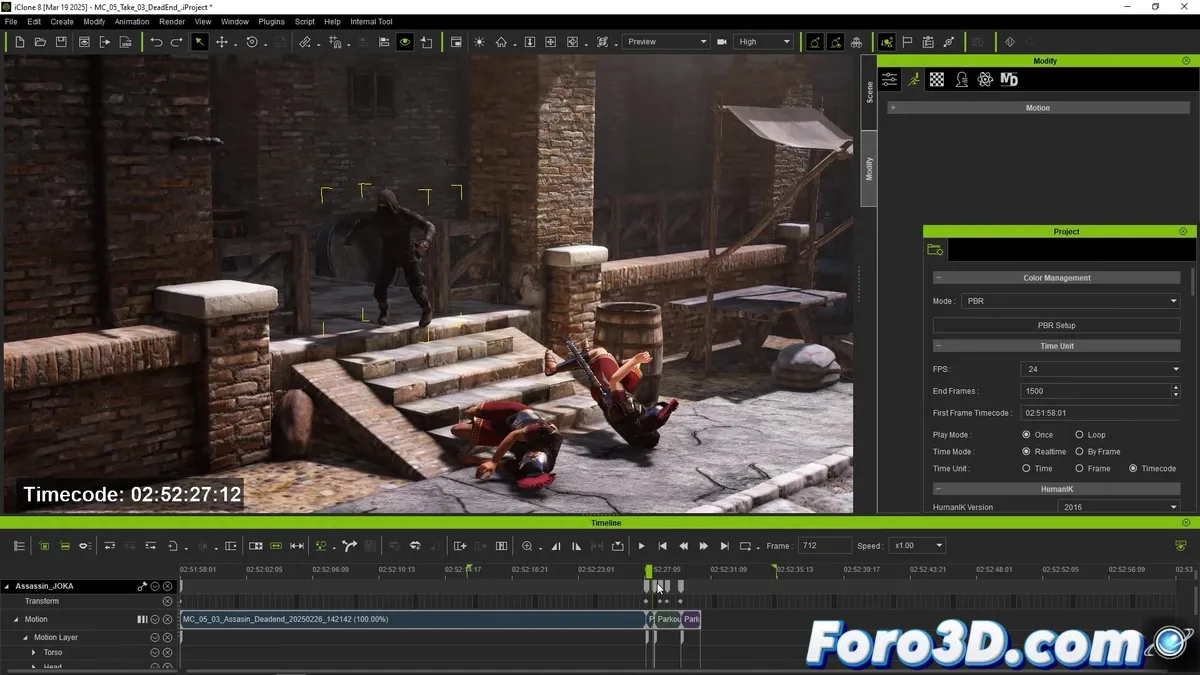Image resolution: width=1200 pixels, height=675 pixels.
Task: Play the timeline animation
Action: [642, 546]
